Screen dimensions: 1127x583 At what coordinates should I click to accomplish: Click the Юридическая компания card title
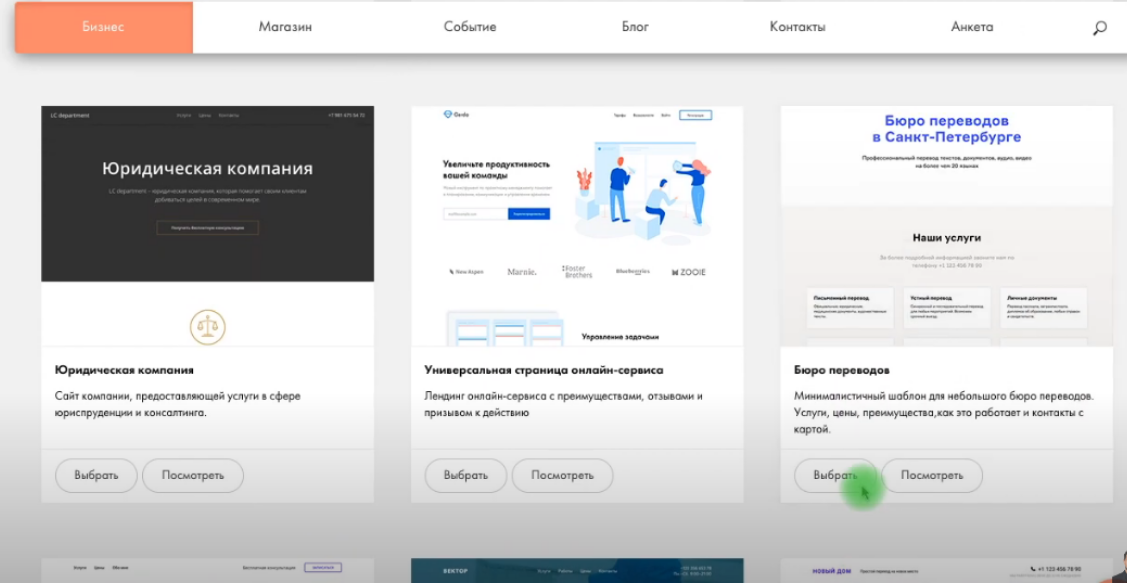[124, 370]
